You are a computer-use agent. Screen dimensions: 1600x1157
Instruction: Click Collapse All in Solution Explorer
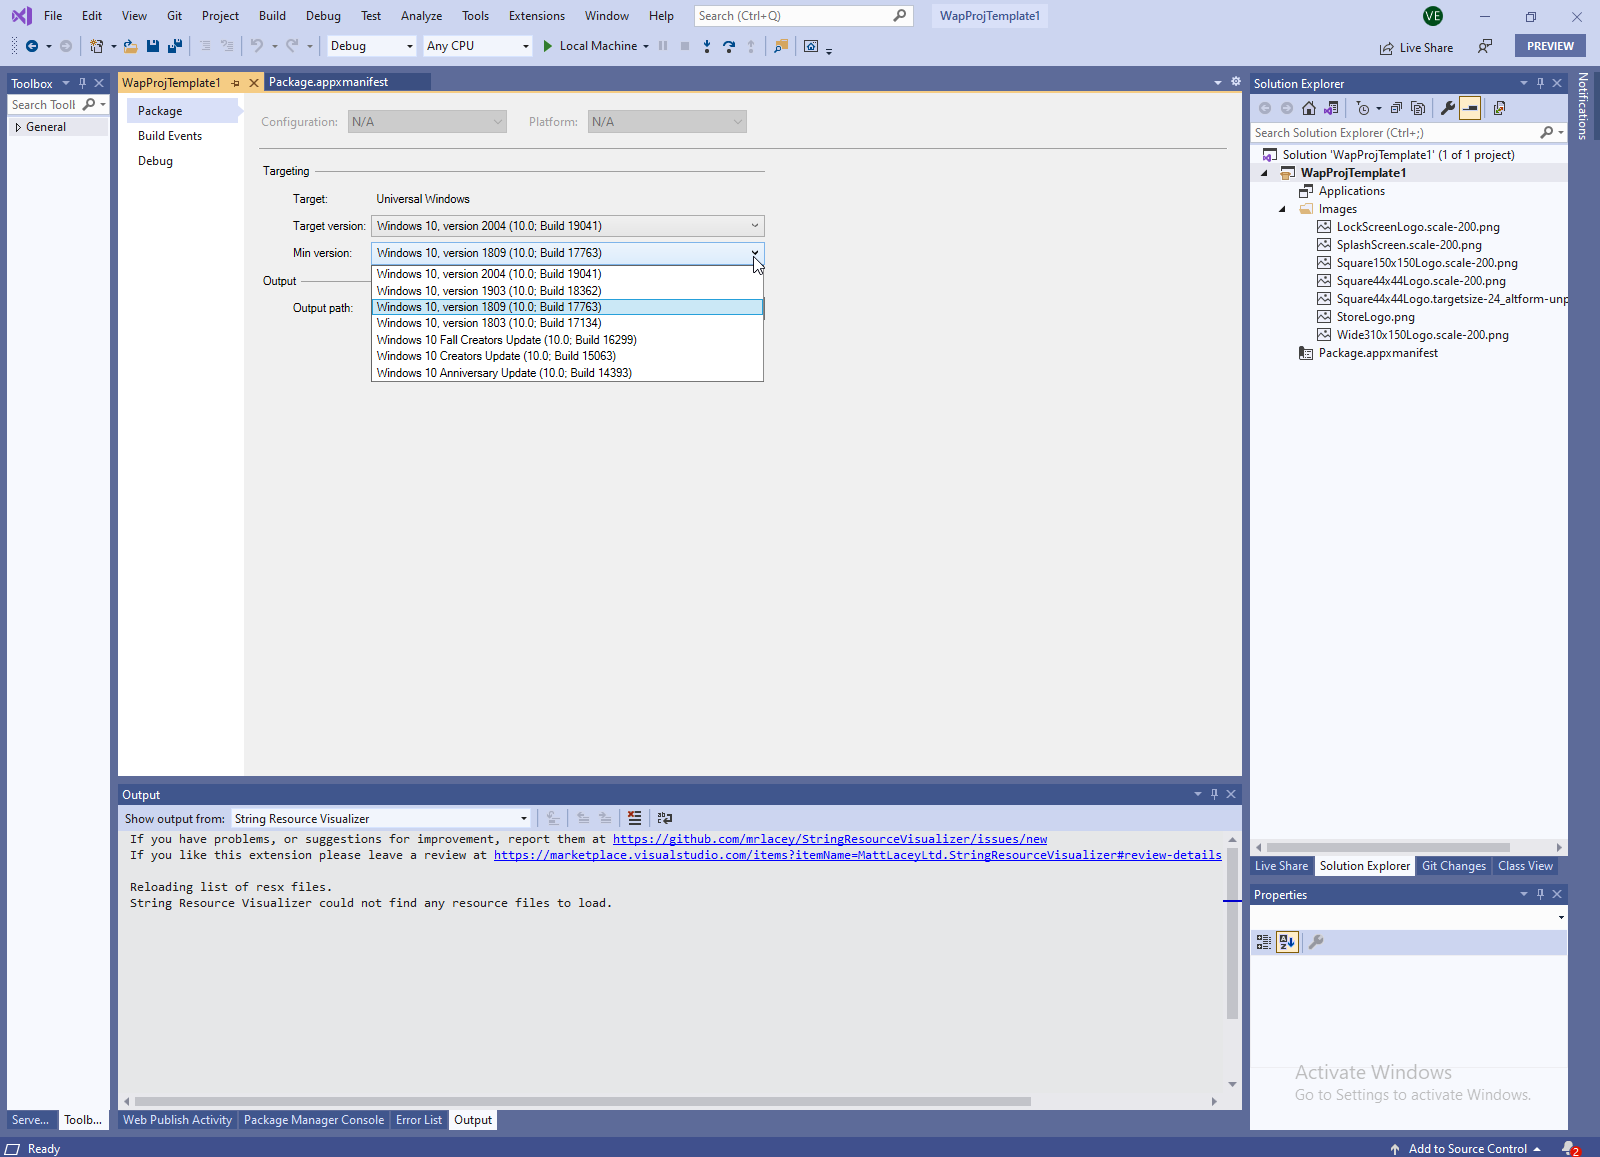pyautogui.click(x=1396, y=108)
